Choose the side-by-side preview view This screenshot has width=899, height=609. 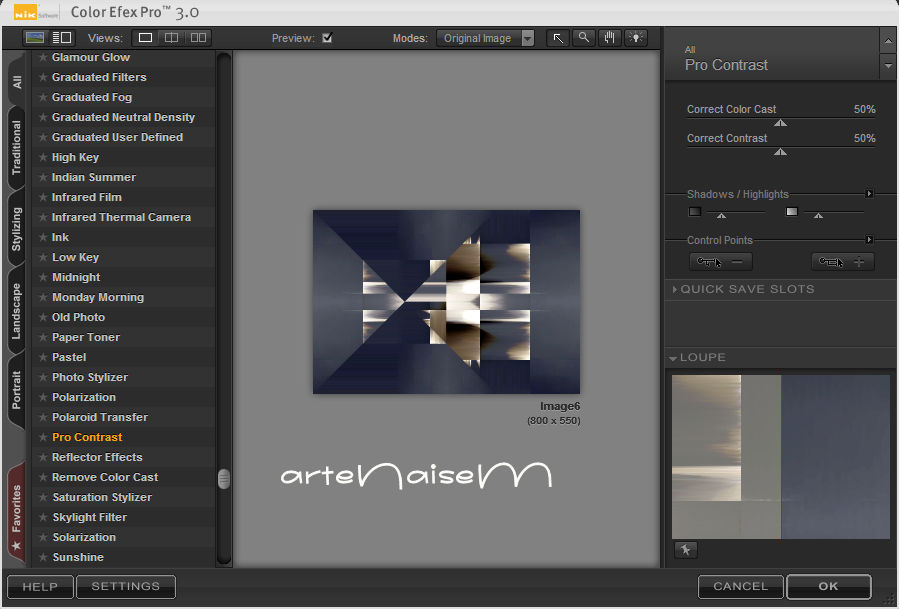(198, 38)
